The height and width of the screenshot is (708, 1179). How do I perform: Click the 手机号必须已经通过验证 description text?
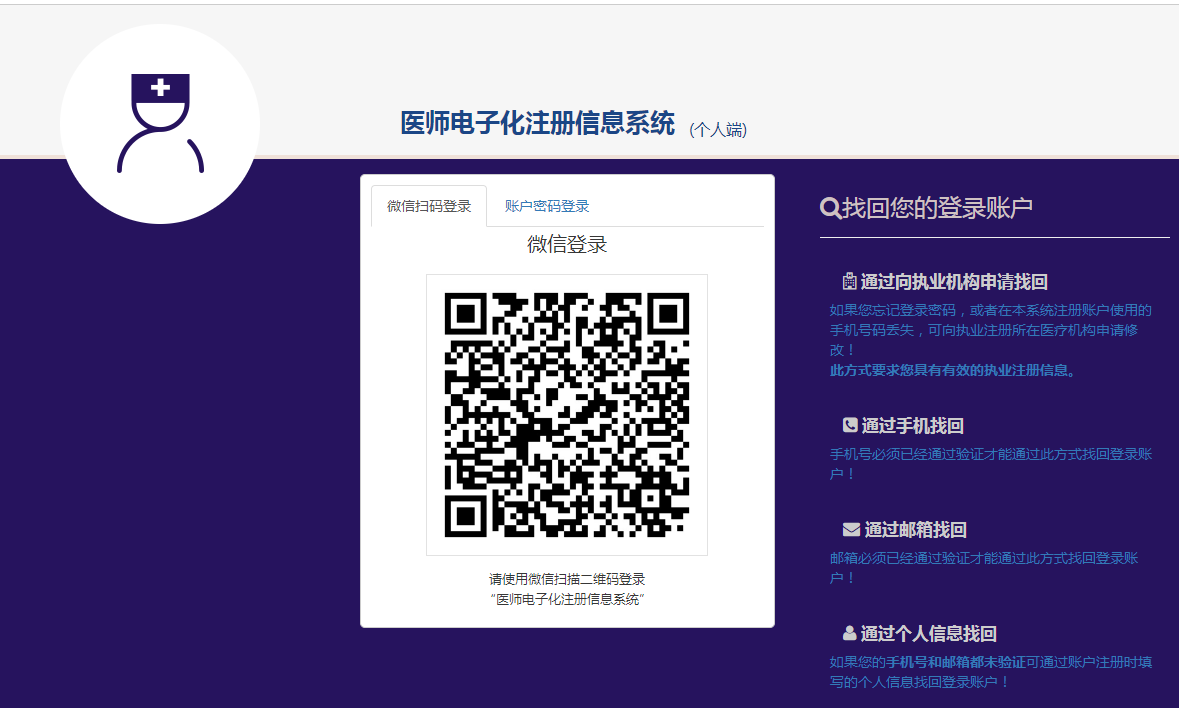click(990, 454)
